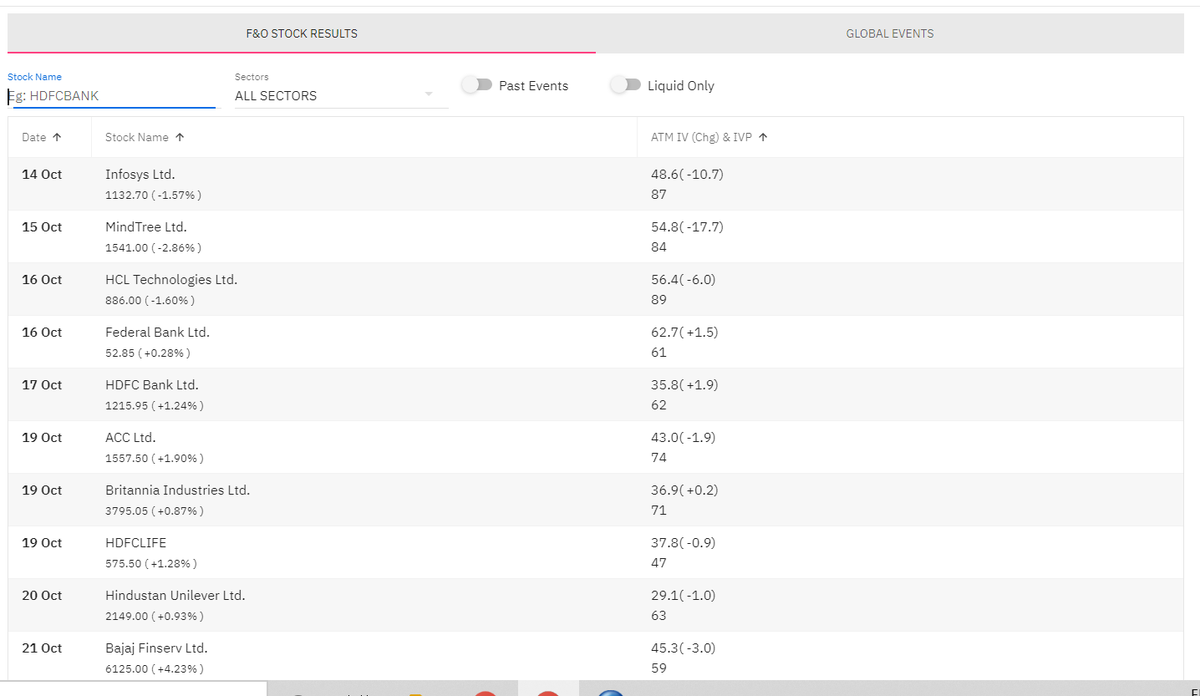
Task: Click ACC price 1557.50 (+1.90%)
Action: tap(155, 458)
